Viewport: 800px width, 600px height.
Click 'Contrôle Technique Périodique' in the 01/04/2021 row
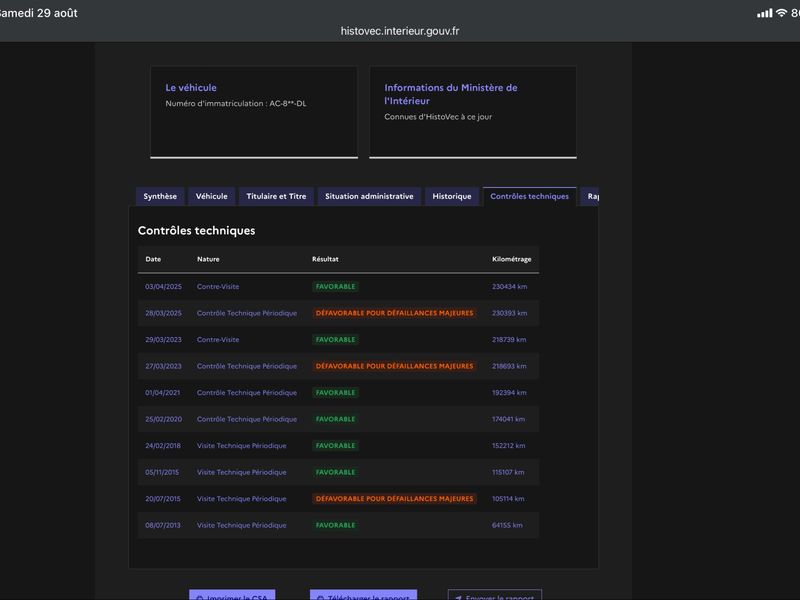click(247, 393)
